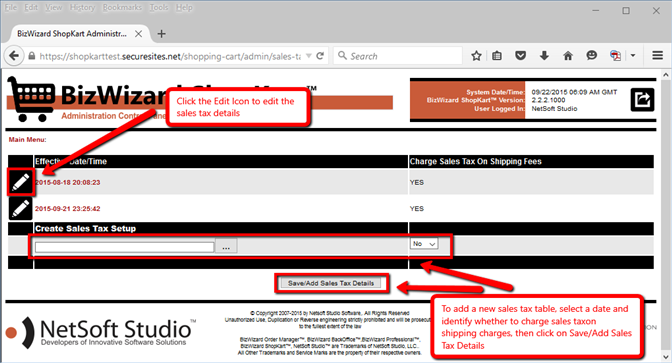This screenshot has width=672, height=363.
Task: Click the Main Menu link
Action: pyautogui.click(x=27, y=140)
